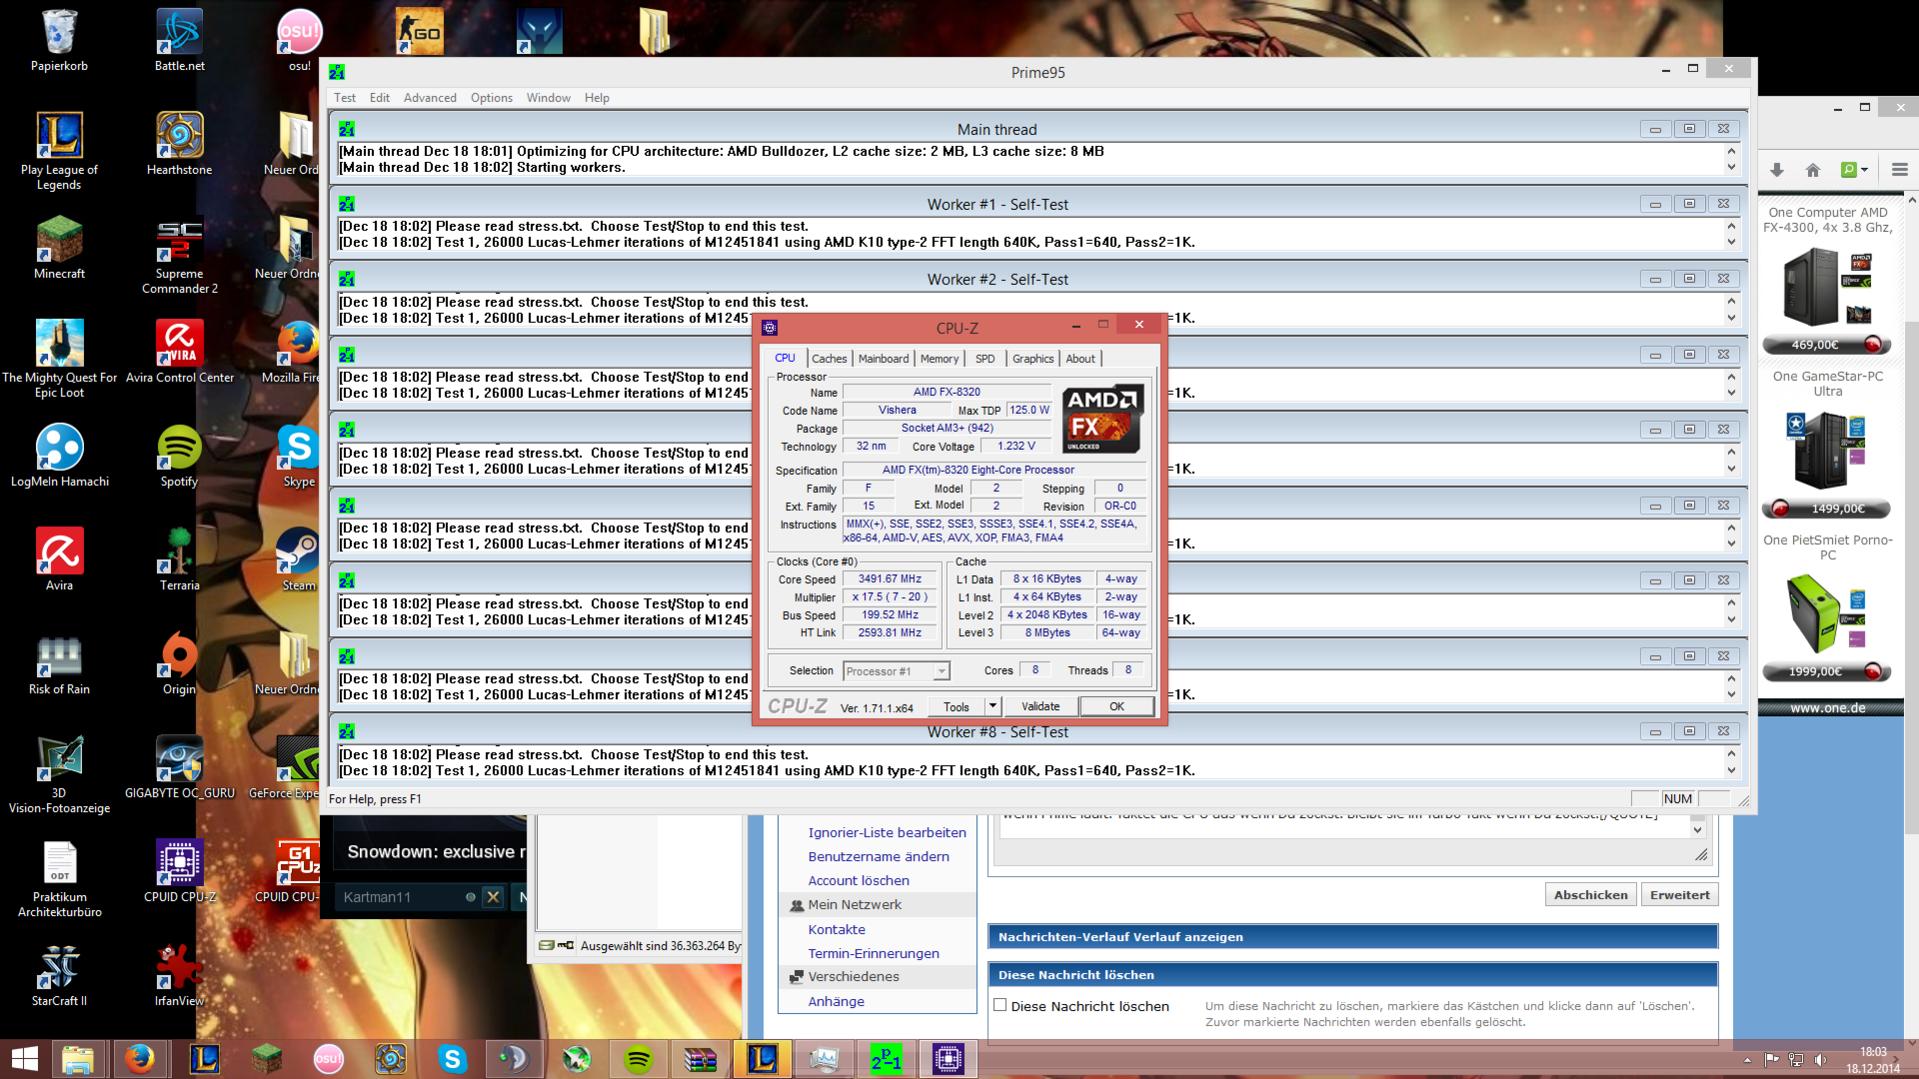Screen dimensions: 1919x1079
Task: Click the Abschicken button
Action: [x=1590, y=895]
